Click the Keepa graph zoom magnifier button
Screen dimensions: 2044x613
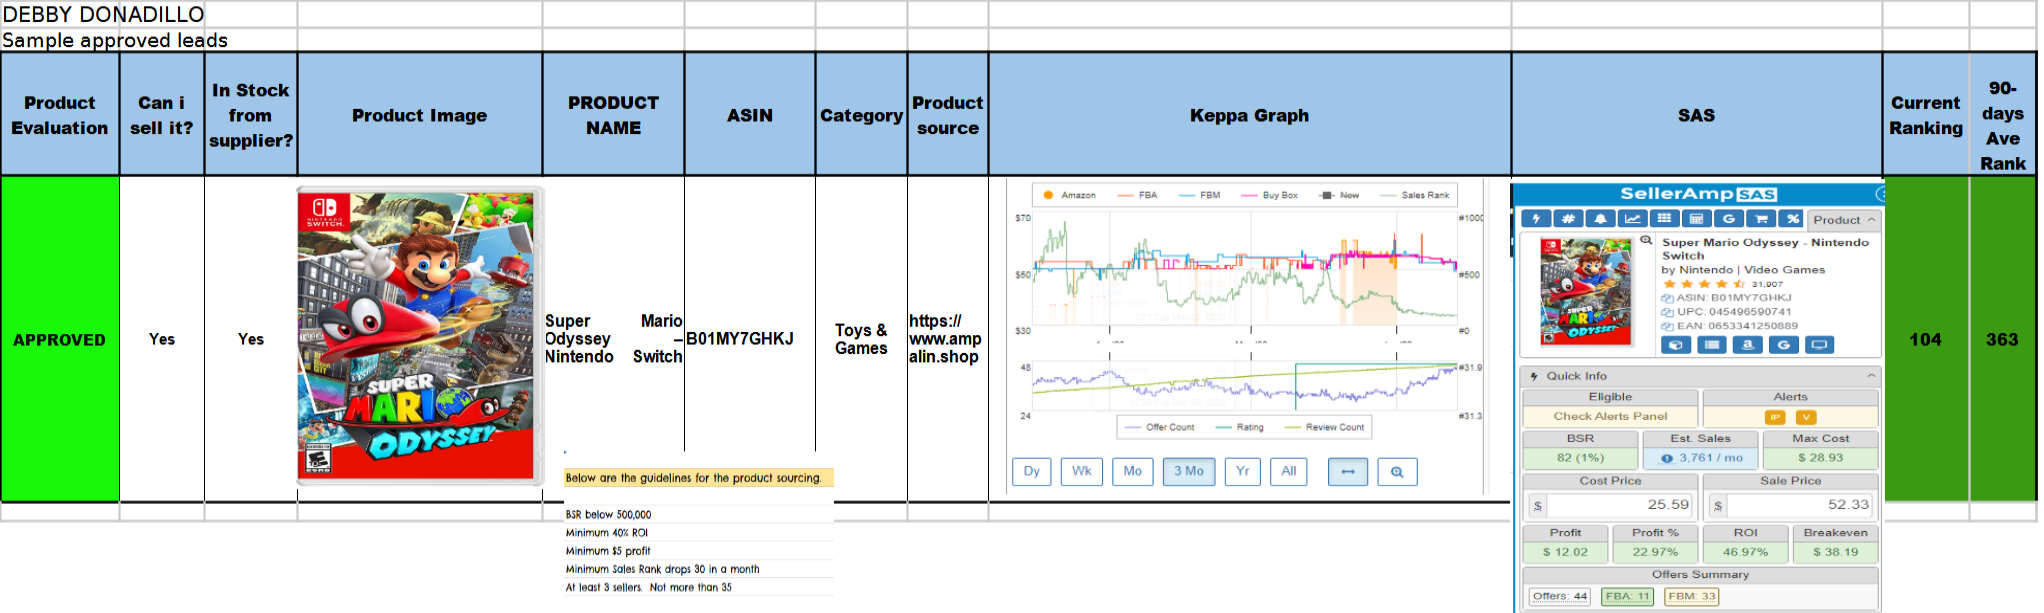(x=1397, y=472)
